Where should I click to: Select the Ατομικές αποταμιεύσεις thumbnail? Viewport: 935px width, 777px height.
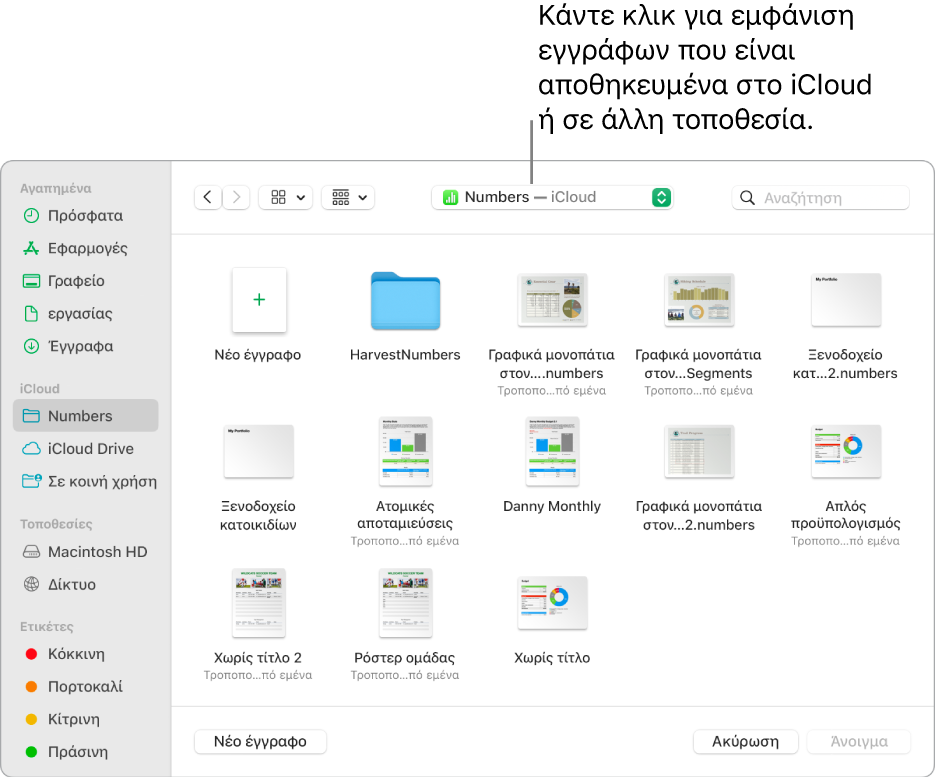(x=405, y=451)
